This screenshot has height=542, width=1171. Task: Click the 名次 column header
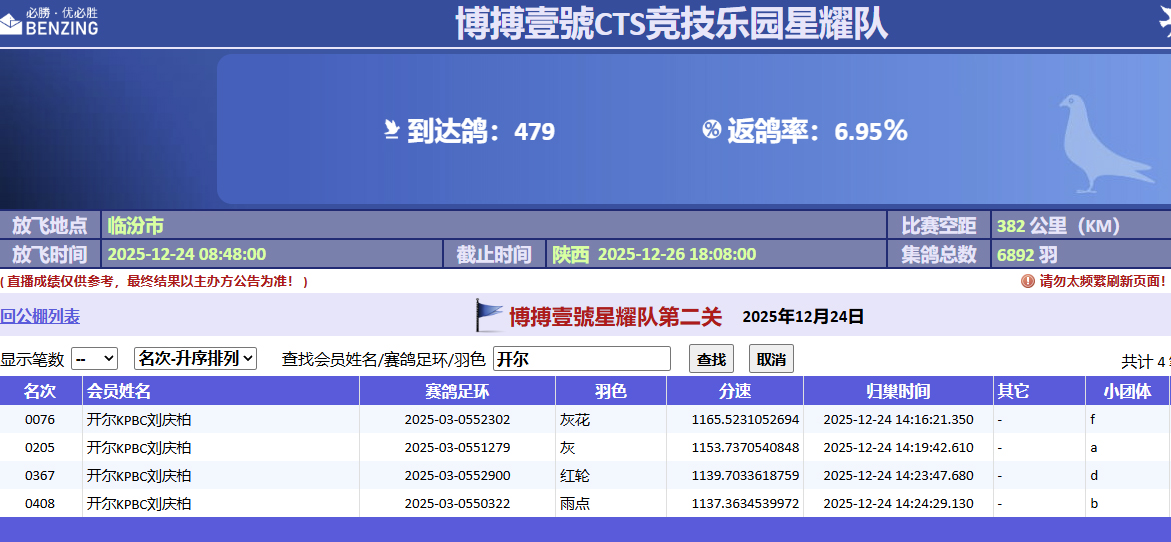pos(40,391)
